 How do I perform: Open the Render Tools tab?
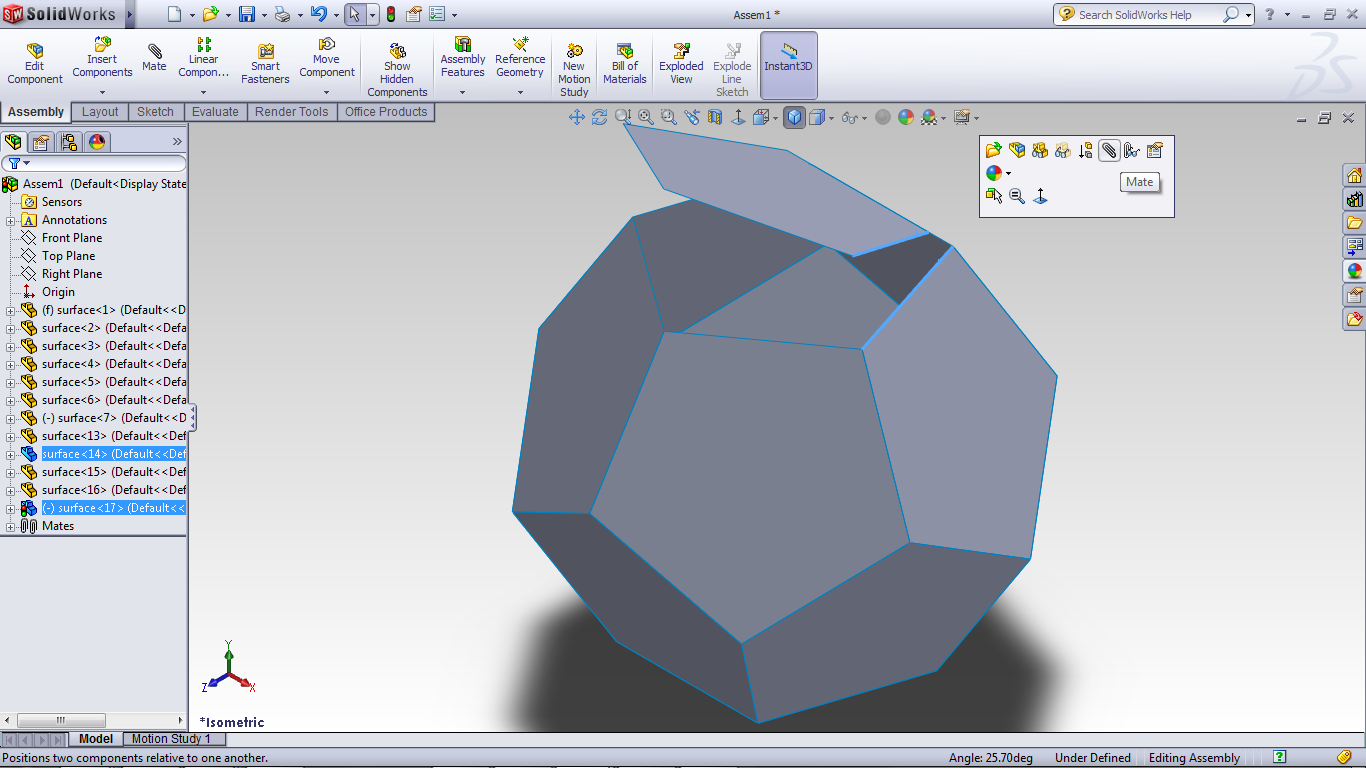tap(291, 112)
